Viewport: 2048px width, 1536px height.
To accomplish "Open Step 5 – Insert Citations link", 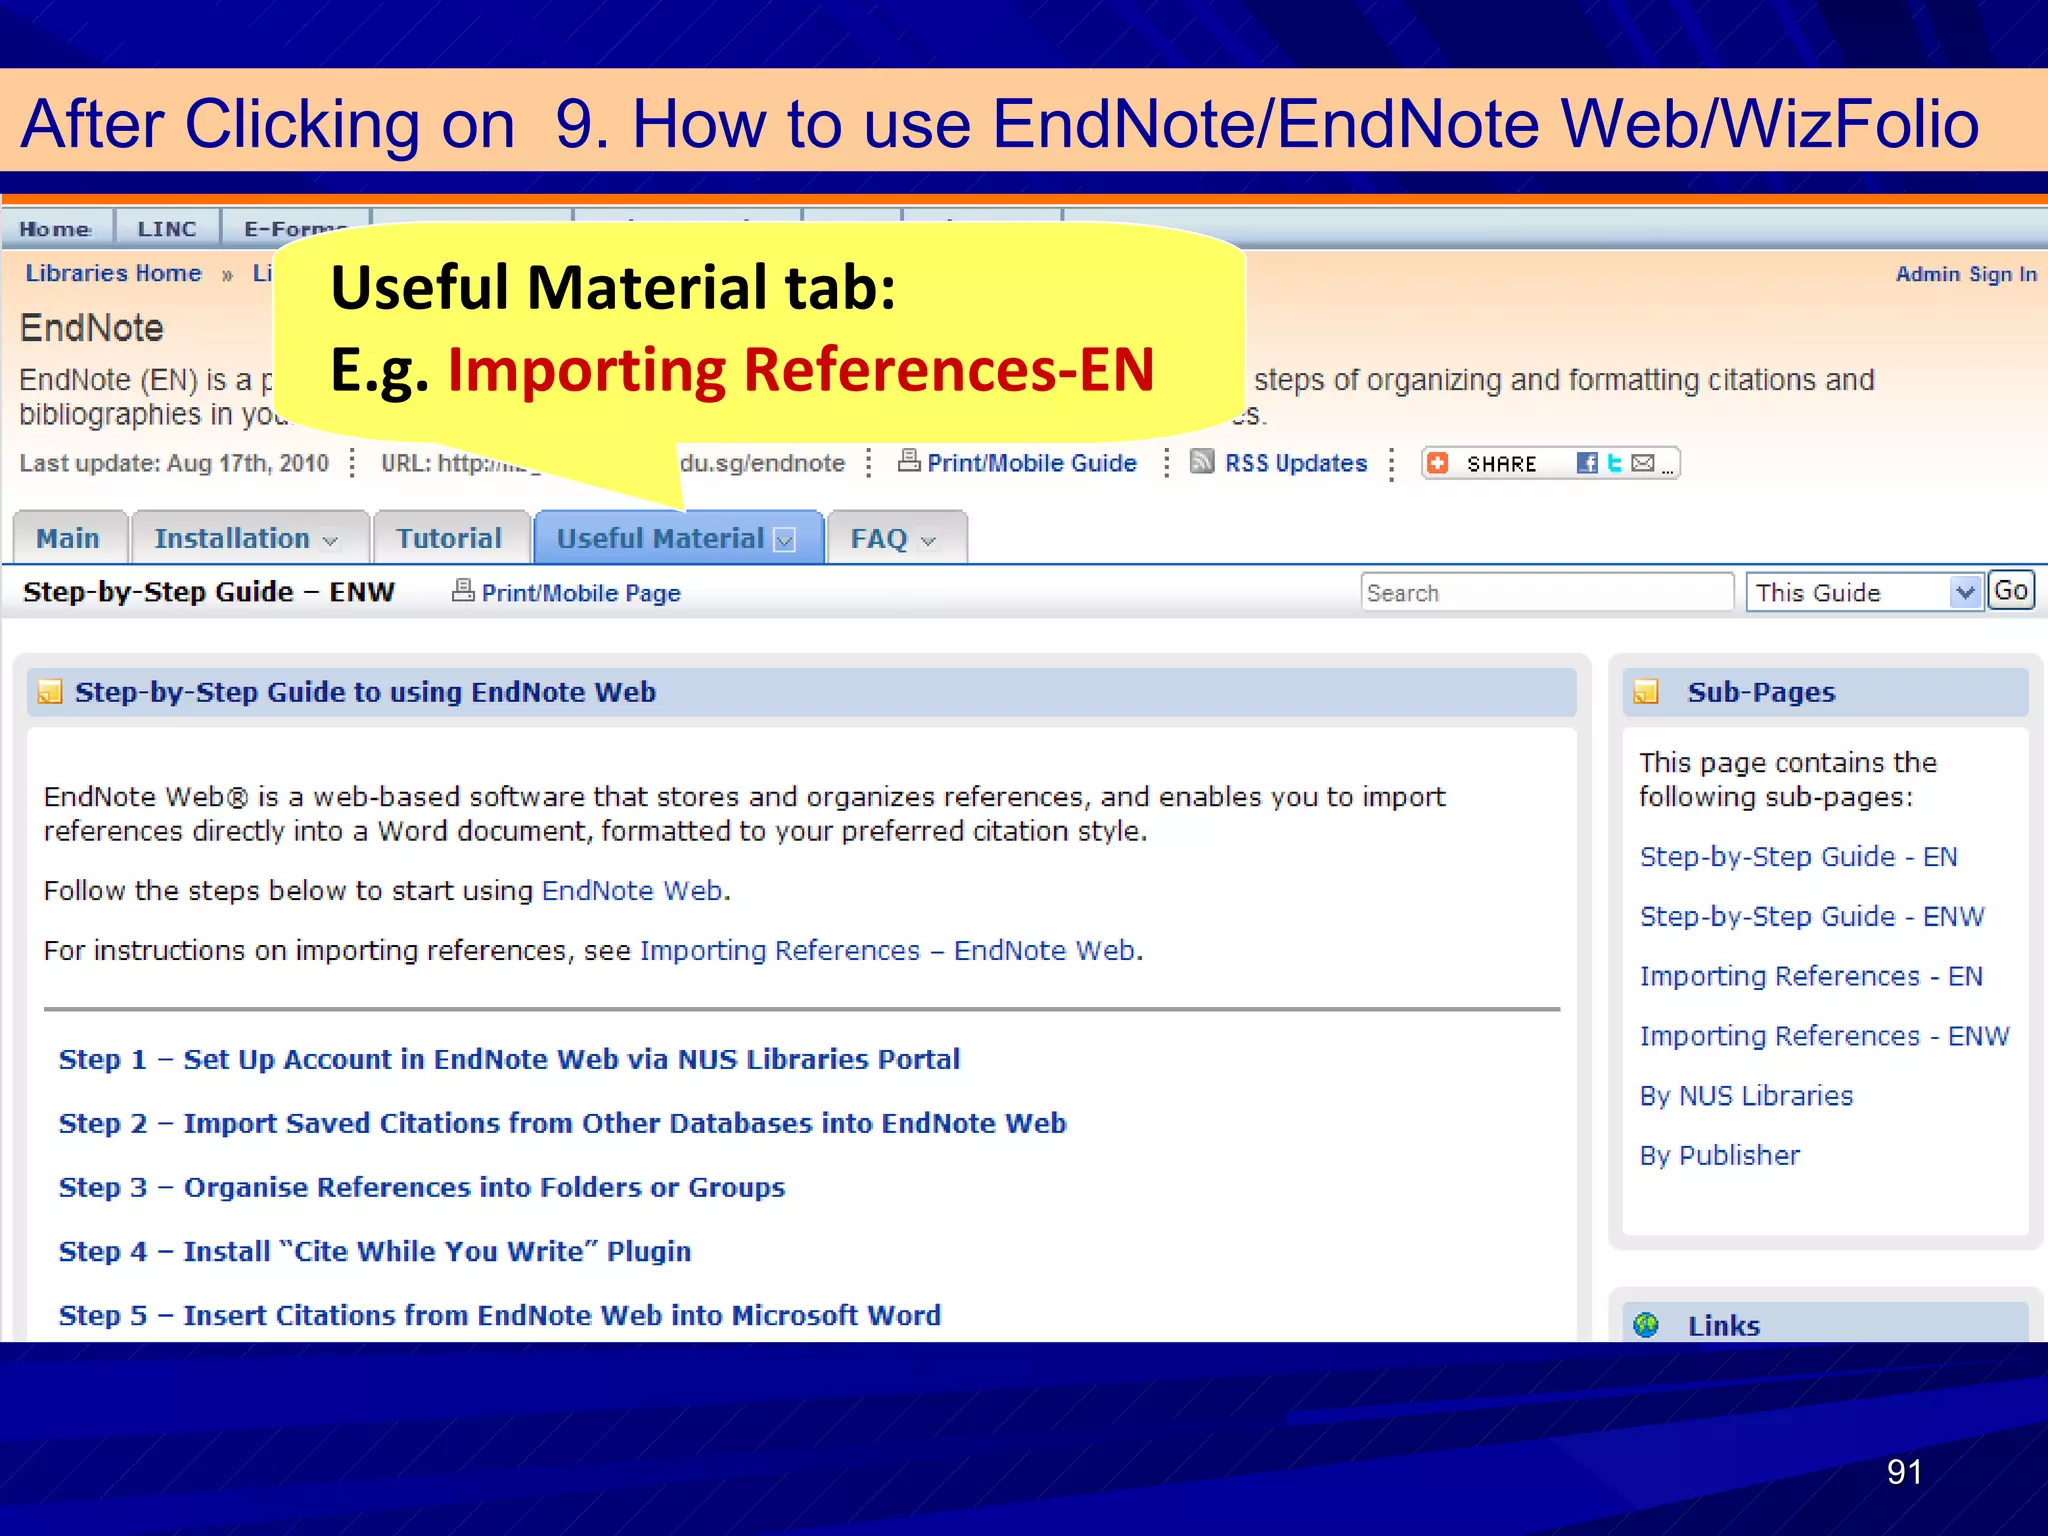I will pyautogui.click(x=500, y=1315).
